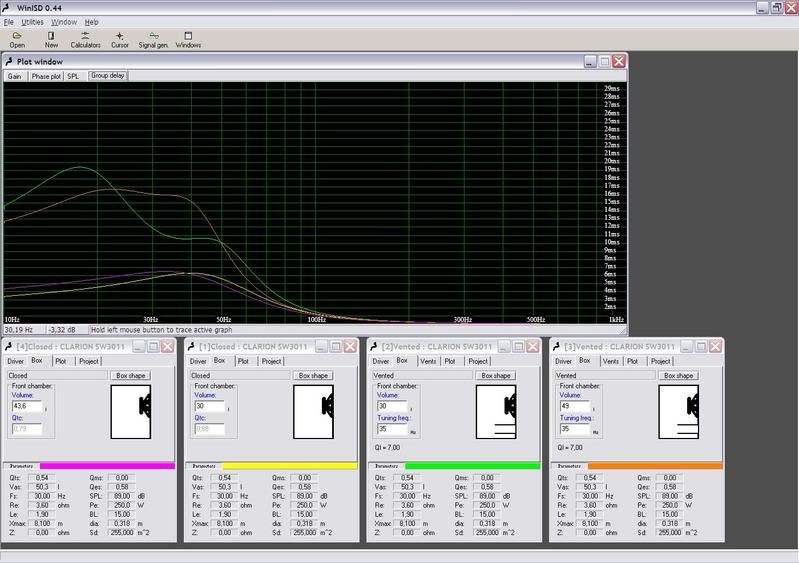
Task: Click Box shape button in [4]Closed window
Action: click(130, 376)
